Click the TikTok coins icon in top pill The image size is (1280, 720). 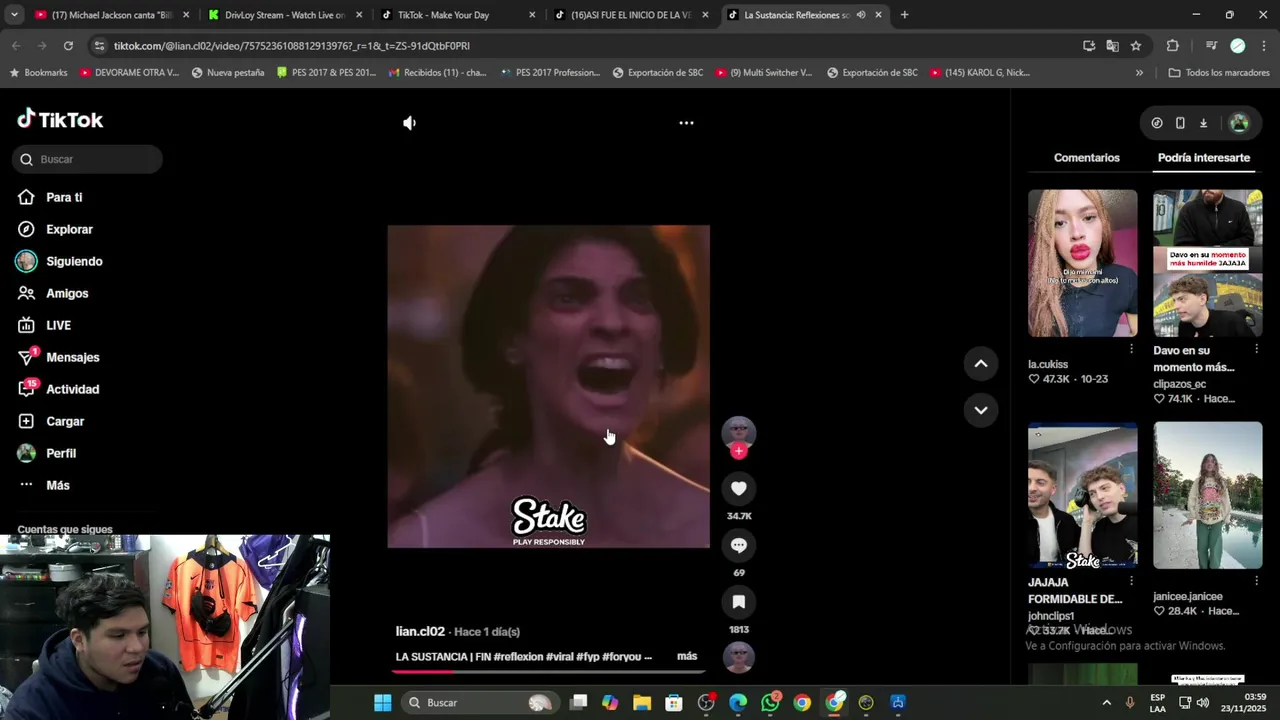pyautogui.click(x=1157, y=123)
